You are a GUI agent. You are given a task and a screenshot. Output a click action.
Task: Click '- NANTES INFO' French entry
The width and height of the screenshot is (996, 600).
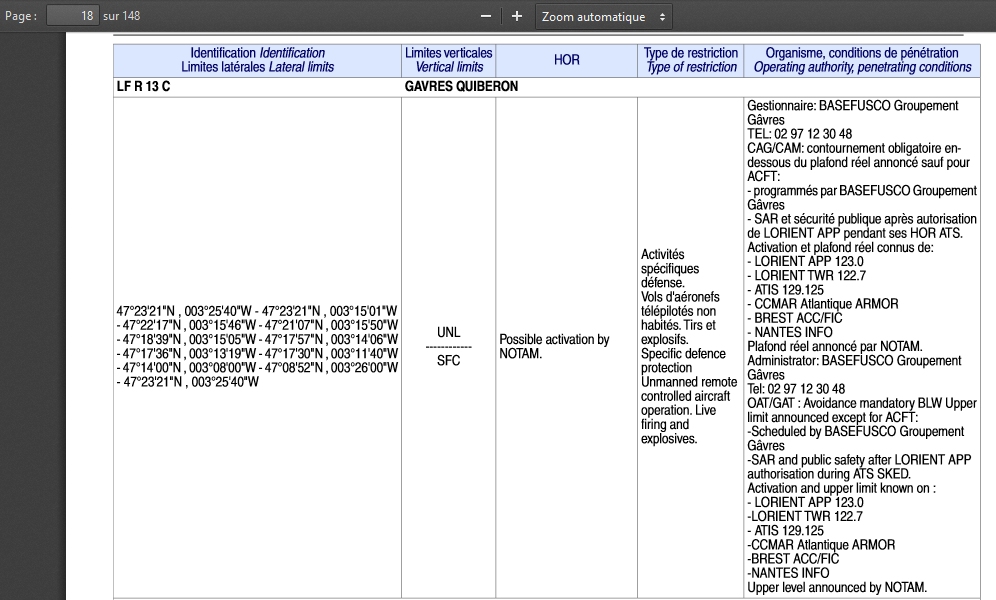790,332
